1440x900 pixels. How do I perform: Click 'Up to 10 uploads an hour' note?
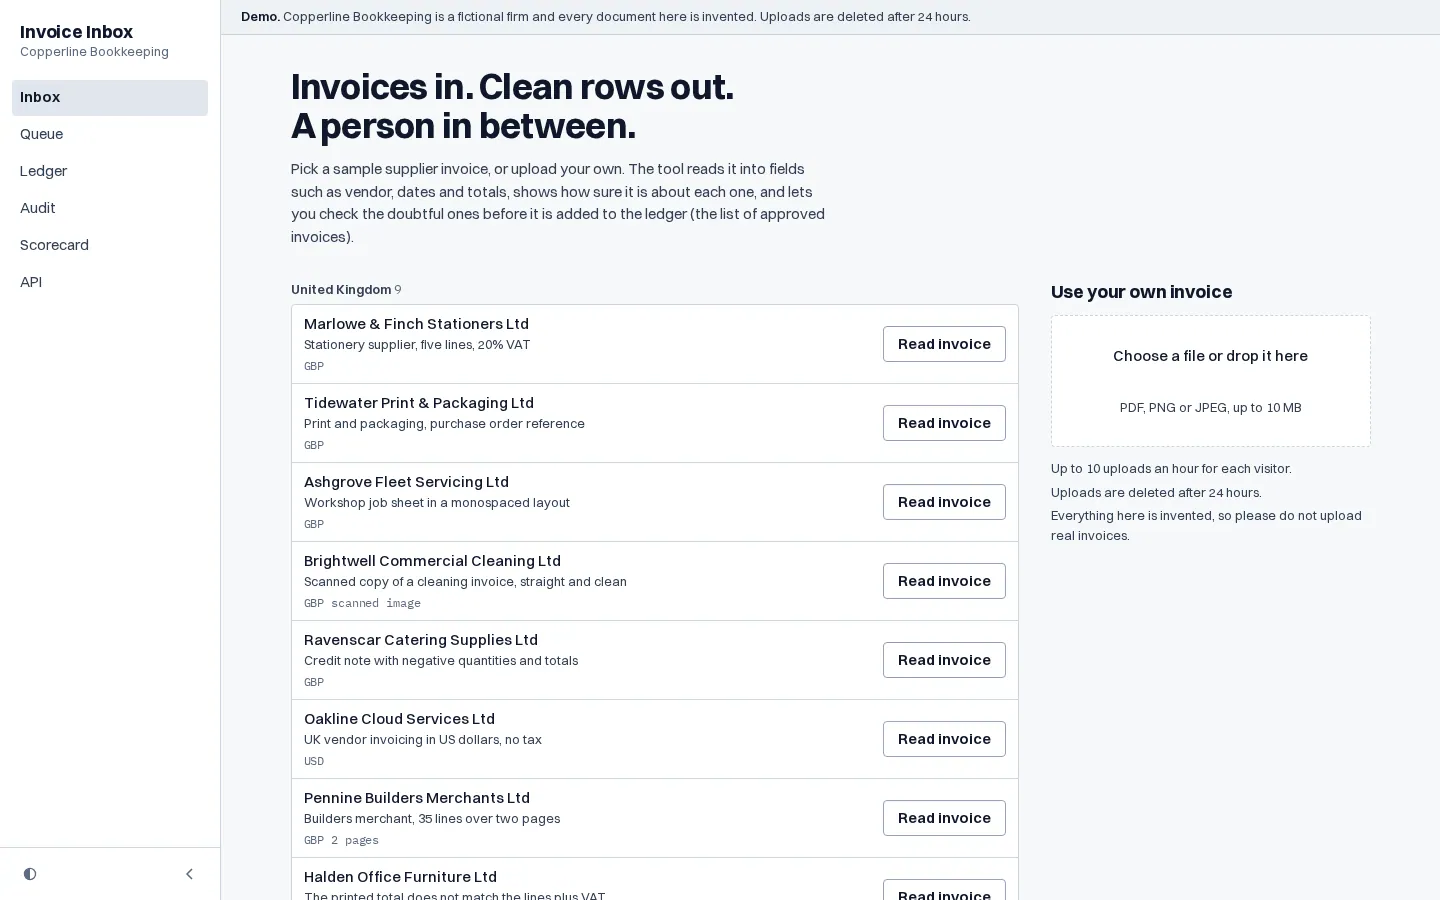[x=1171, y=469]
